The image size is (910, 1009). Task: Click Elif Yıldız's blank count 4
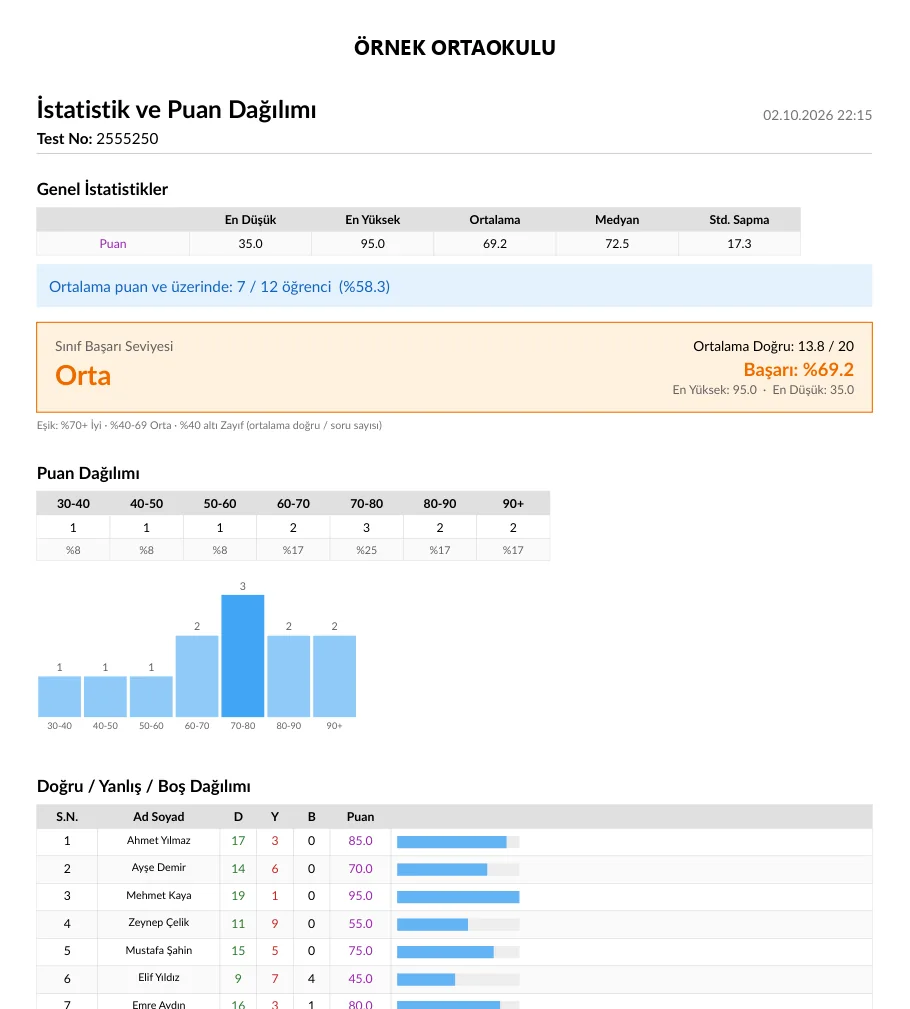[311, 979]
